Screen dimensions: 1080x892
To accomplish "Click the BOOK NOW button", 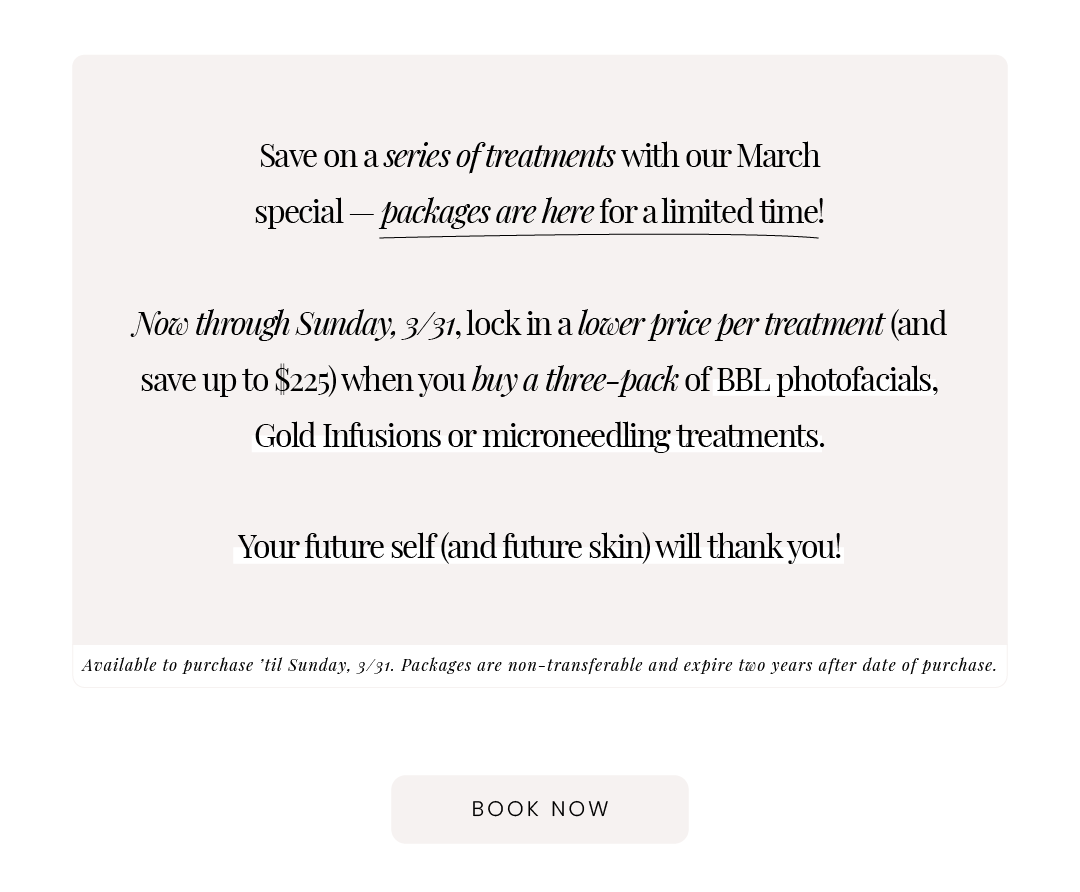I will pyautogui.click(x=539, y=809).
